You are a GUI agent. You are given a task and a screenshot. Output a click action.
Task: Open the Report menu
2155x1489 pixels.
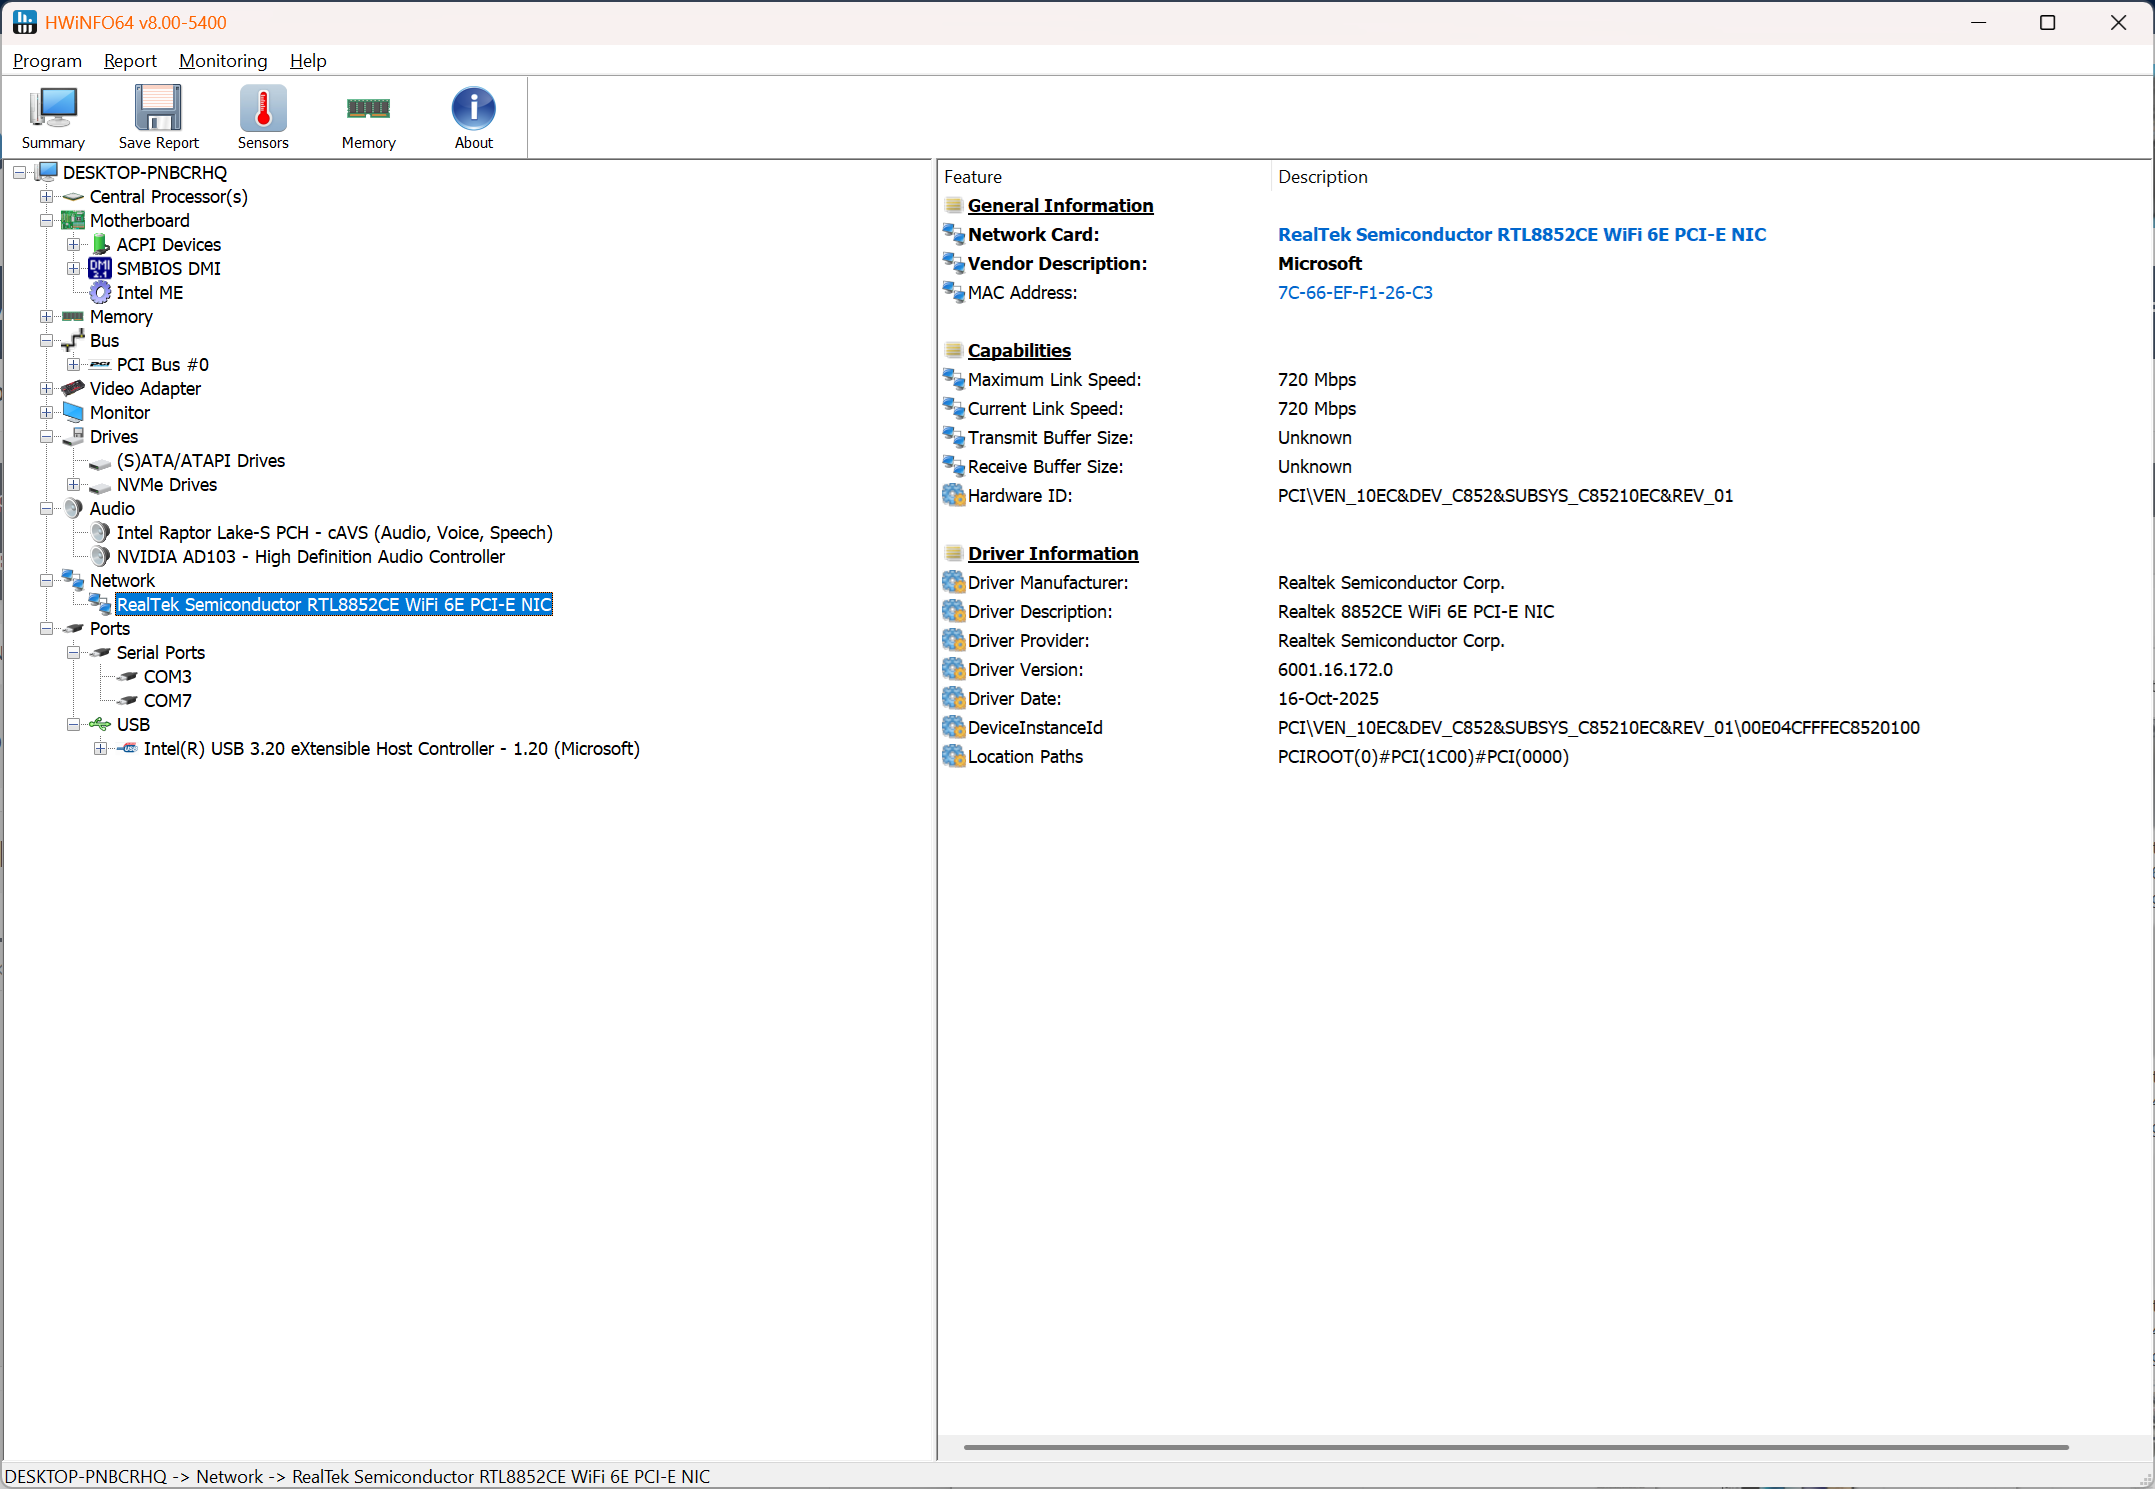(130, 61)
